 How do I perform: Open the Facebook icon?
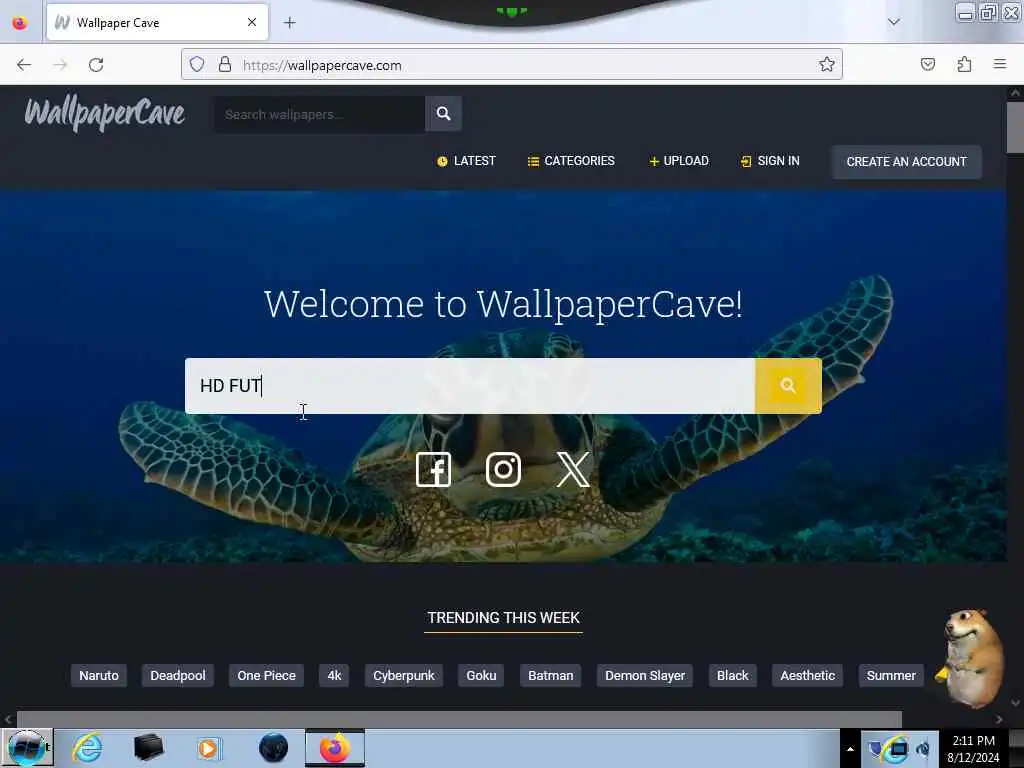(434, 470)
